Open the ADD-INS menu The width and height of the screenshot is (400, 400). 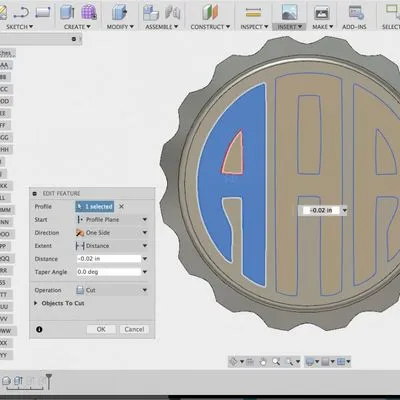(354, 27)
